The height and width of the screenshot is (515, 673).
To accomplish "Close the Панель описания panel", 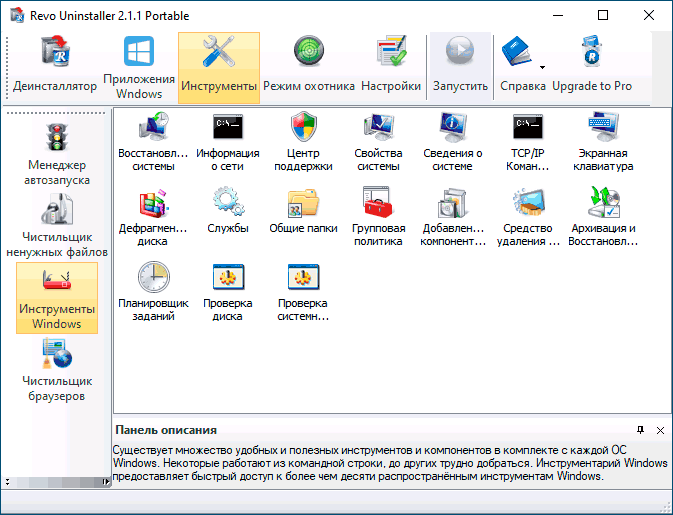I will click(x=660, y=430).
